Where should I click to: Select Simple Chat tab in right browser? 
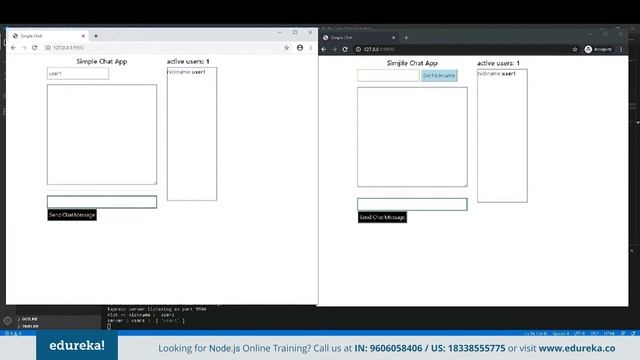(359, 38)
